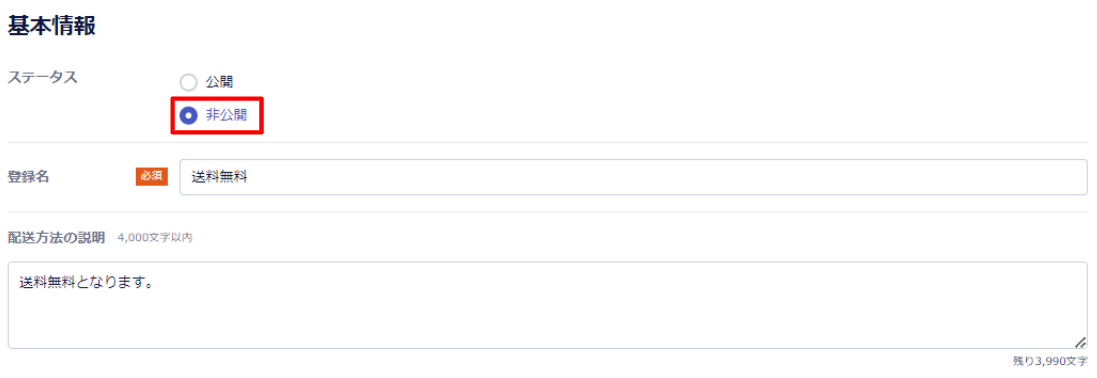Click the ステータス field label
This screenshot has width=1097, height=378.
click(x=42, y=78)
